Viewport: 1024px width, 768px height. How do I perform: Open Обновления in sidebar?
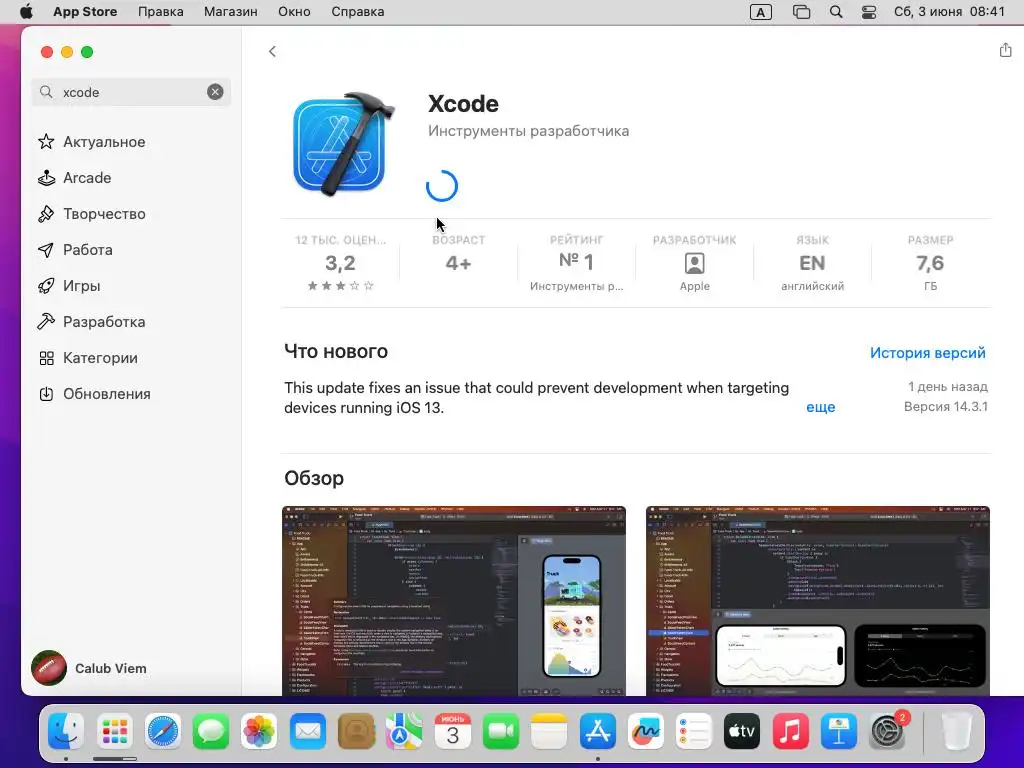[94, 394]
